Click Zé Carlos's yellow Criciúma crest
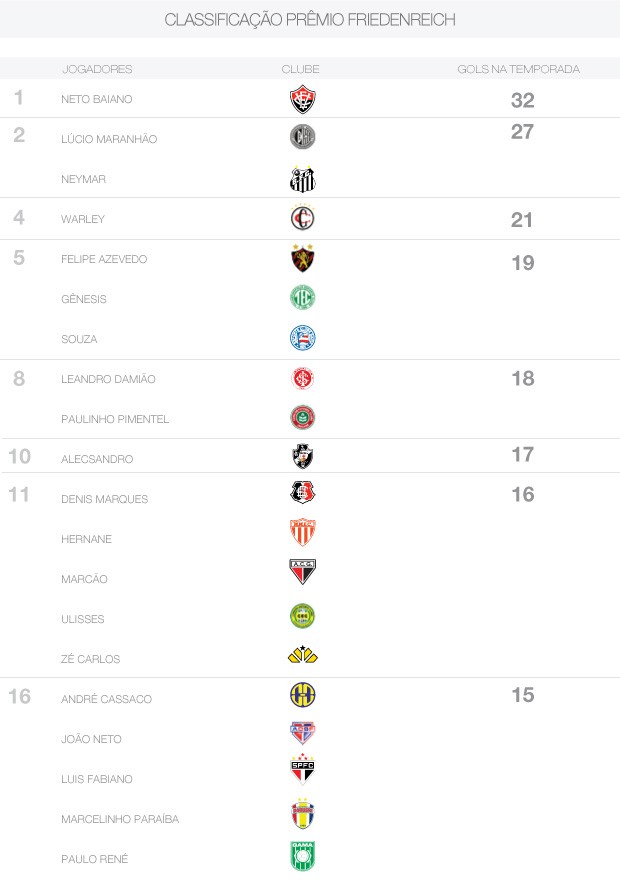Viewport: 620px width, 893px height. click(302, 655)
